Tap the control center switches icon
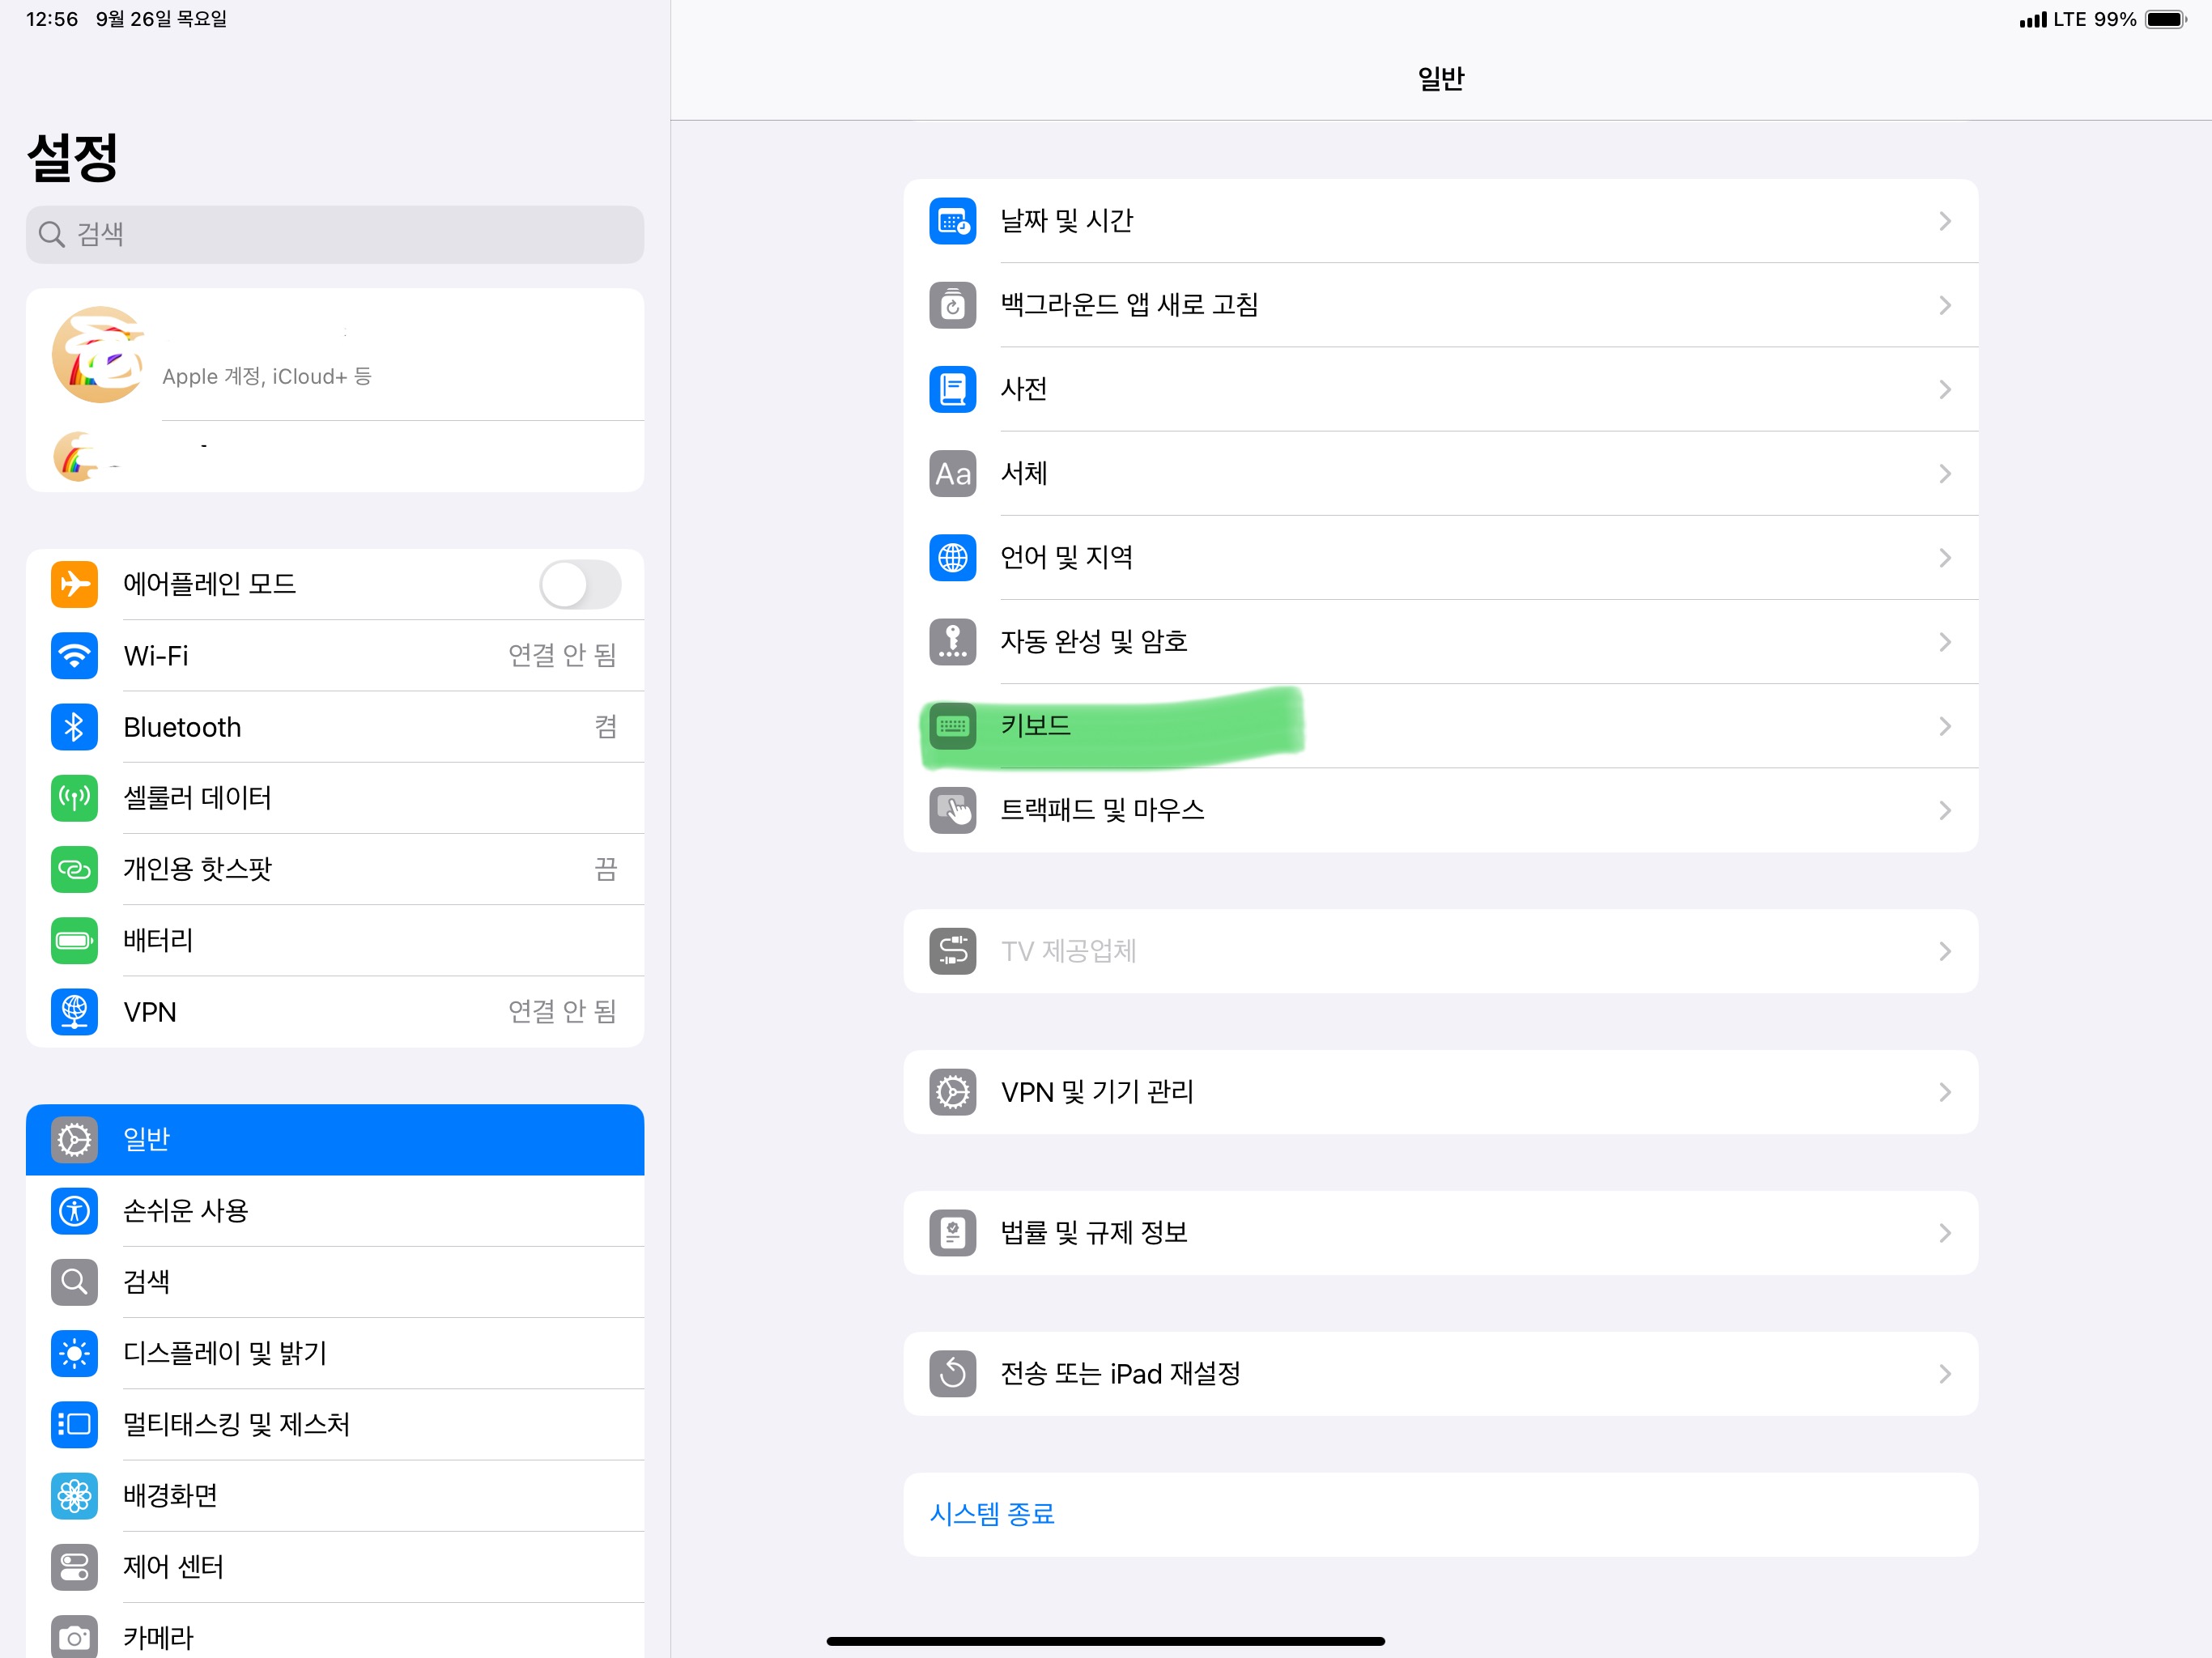 [x=74, y=1567]
